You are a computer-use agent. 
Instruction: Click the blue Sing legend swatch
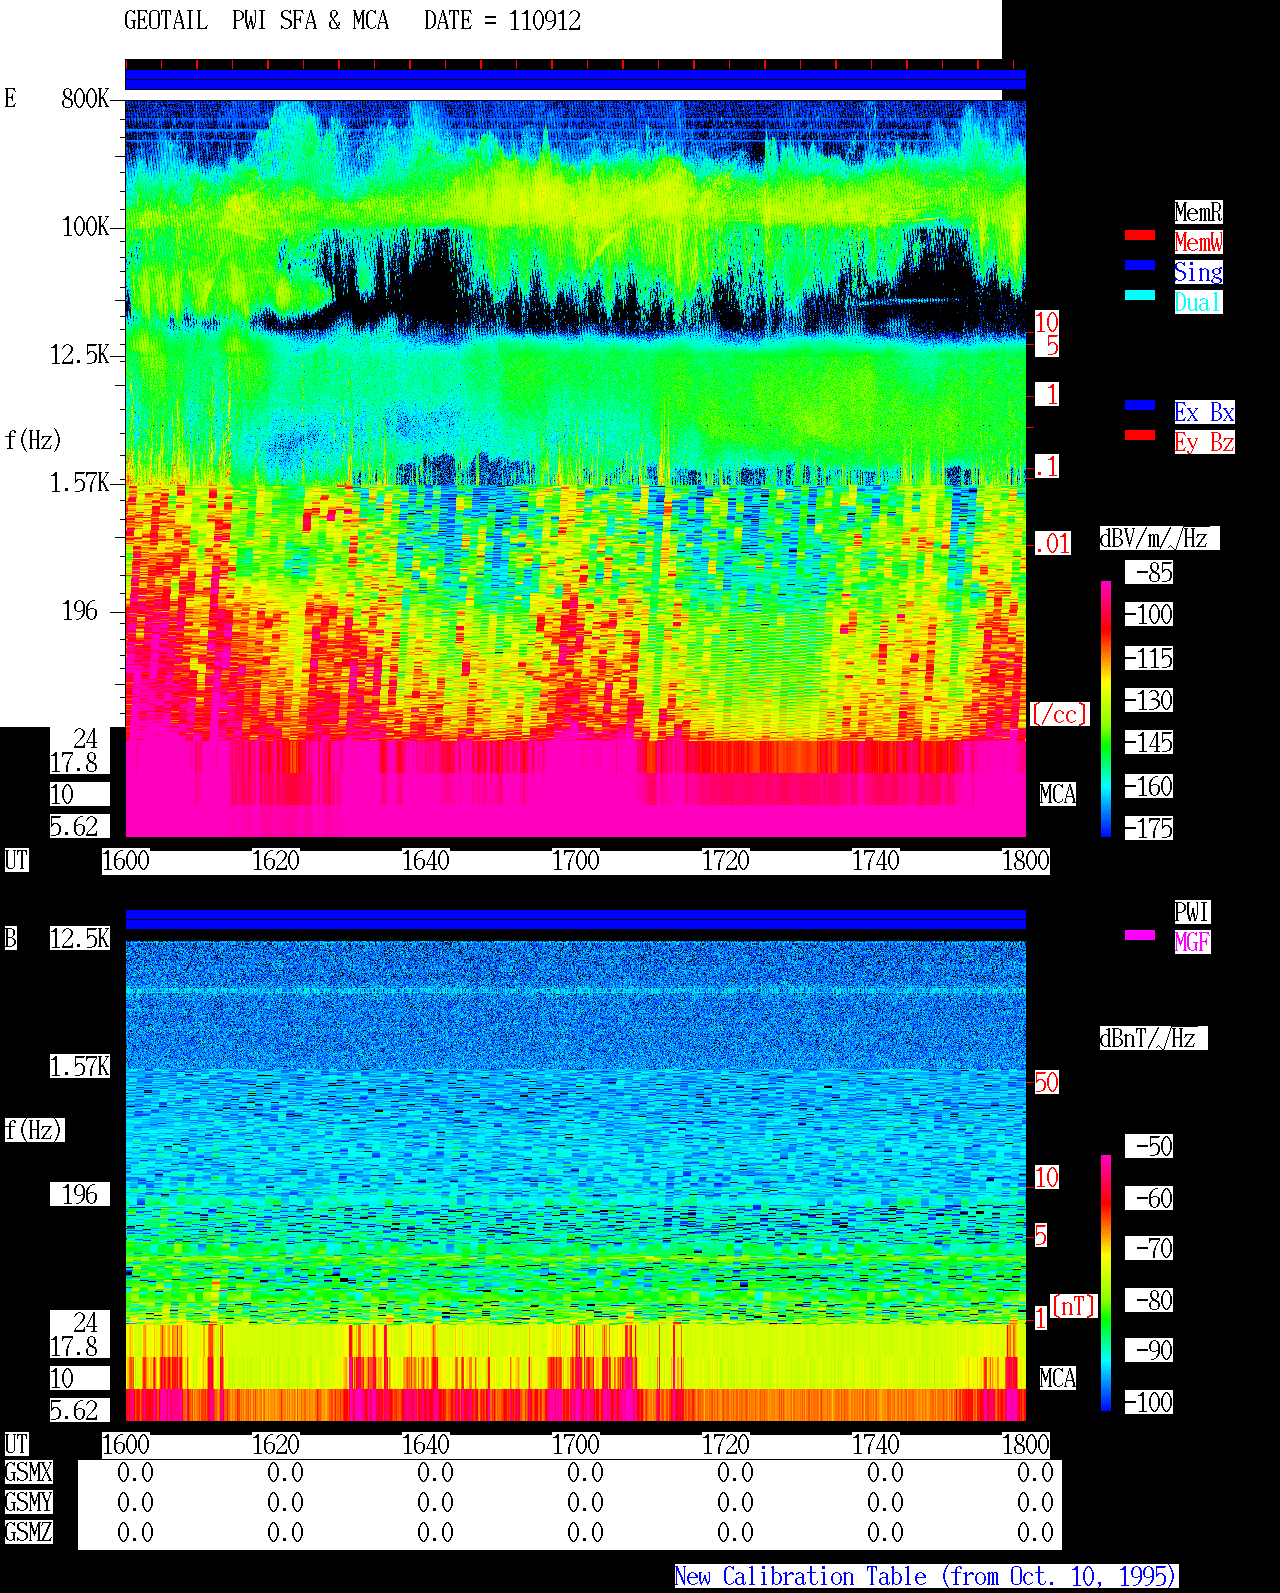tap(1140, 265)
